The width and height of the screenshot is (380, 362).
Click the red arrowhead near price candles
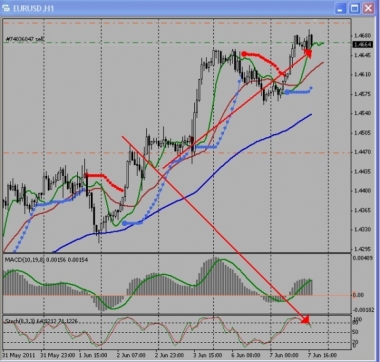(x=308, y=53)
